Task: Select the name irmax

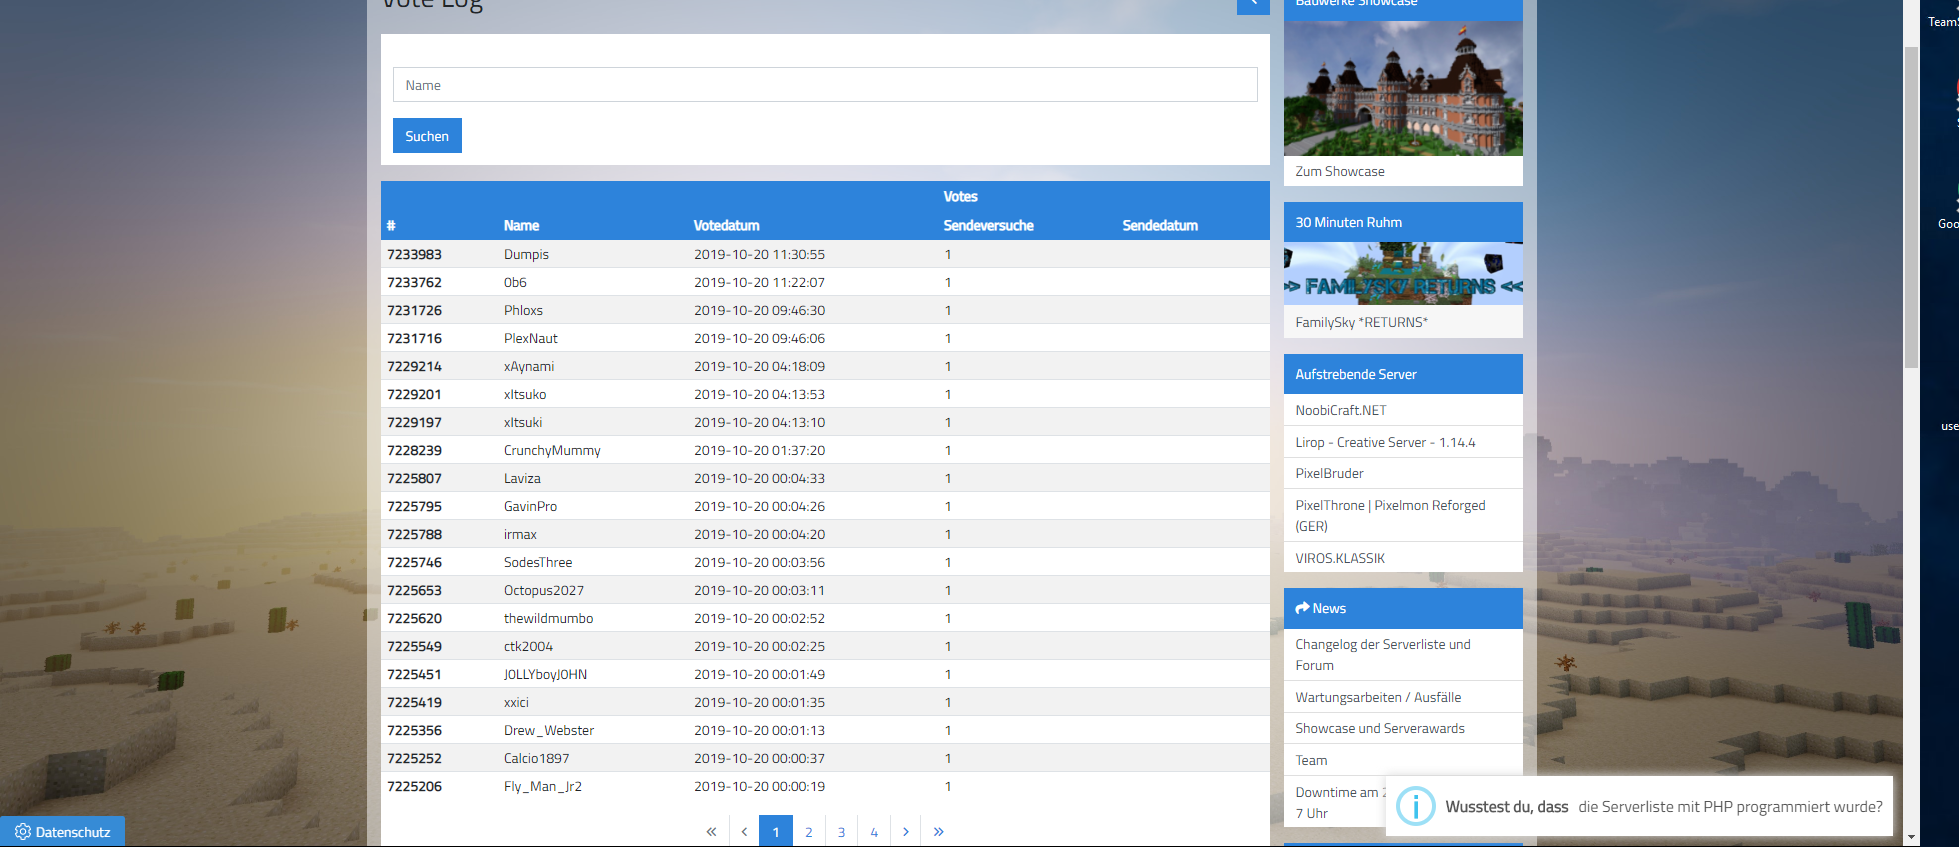Action: pos(520,534)
